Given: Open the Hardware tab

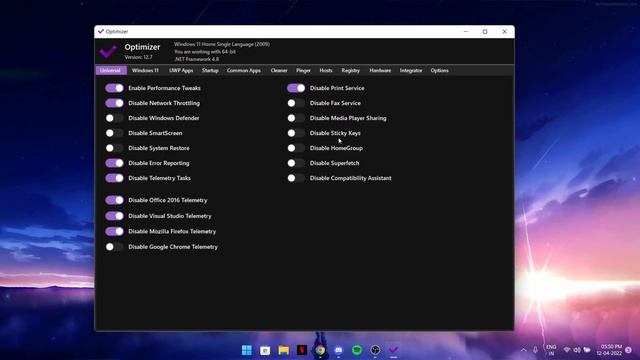Looking at the screenshot, I should point(380,70).
